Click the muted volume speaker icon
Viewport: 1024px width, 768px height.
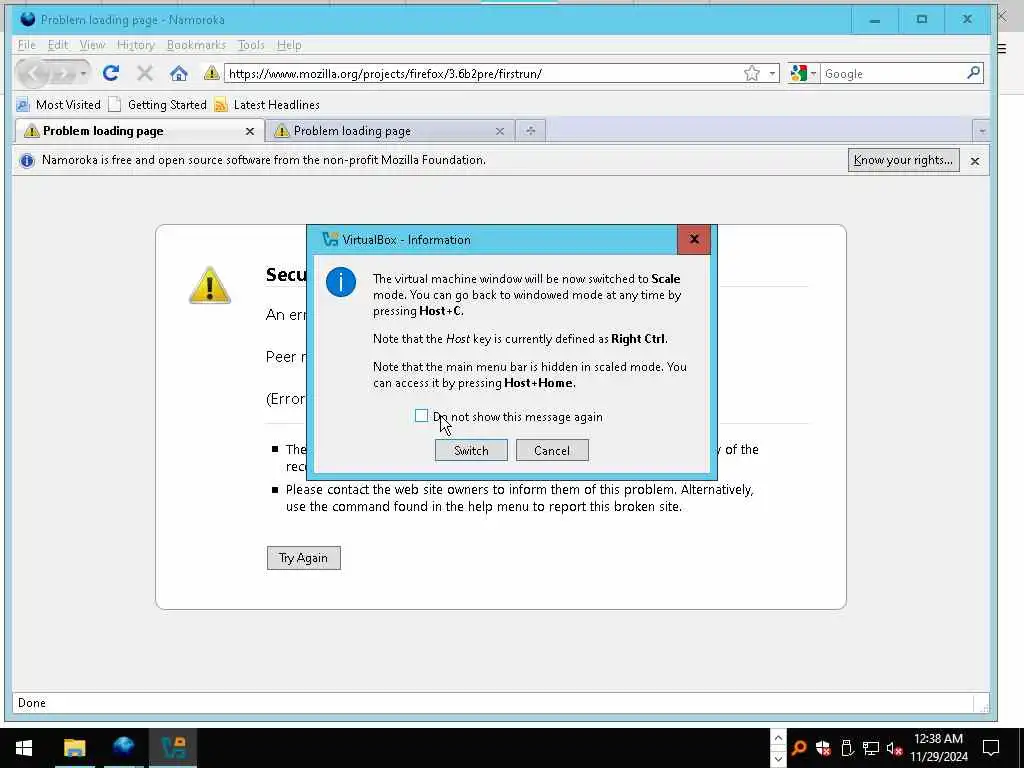coord(894,748)
